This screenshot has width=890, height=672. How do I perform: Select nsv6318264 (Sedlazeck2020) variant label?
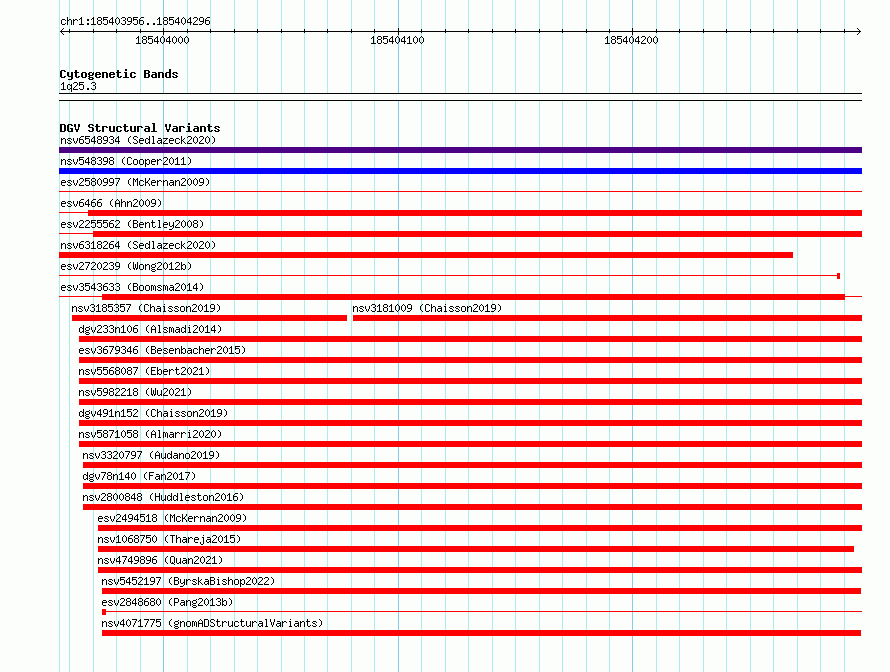point(138,245)
